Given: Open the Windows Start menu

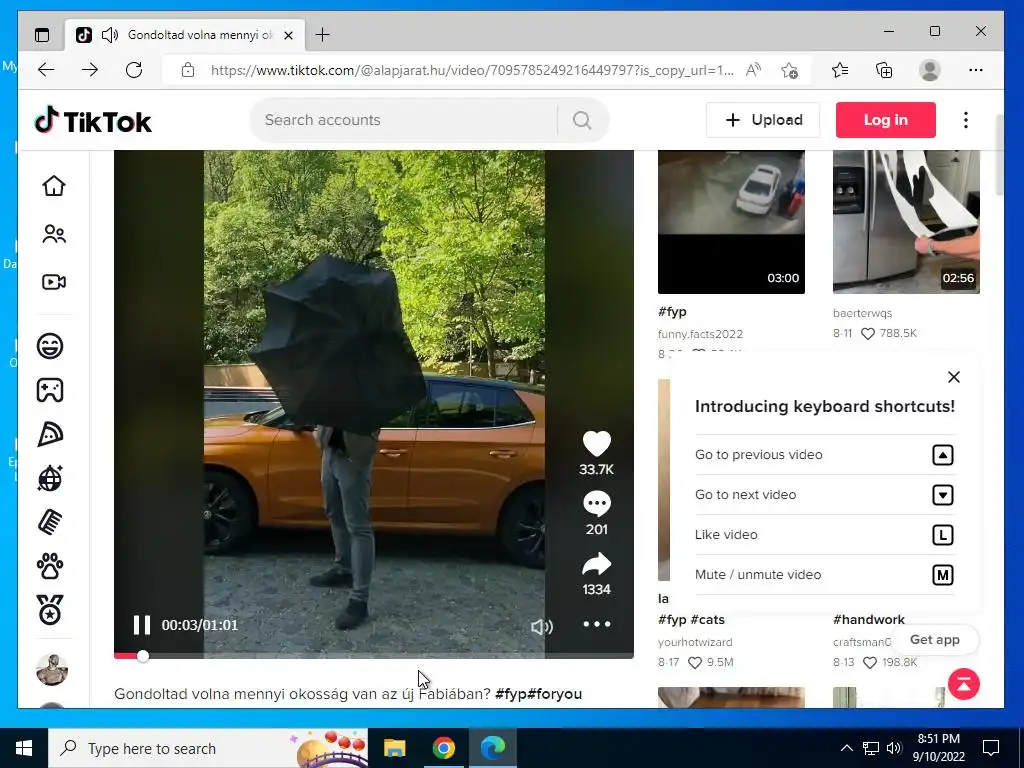Looking at the screenshot, I should pyautogui.click(x=24, y=748).
